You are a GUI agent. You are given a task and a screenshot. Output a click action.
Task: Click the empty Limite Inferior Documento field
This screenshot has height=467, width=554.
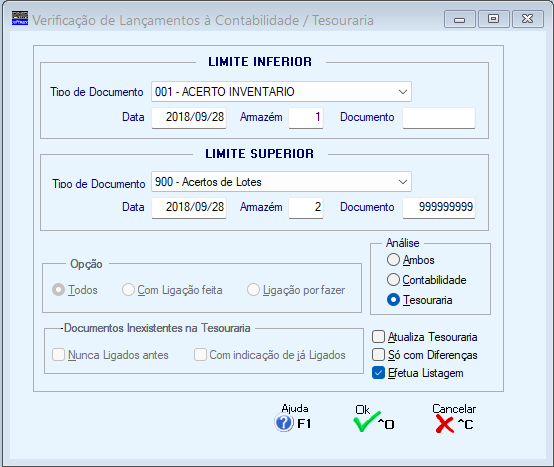click(439, 118)
